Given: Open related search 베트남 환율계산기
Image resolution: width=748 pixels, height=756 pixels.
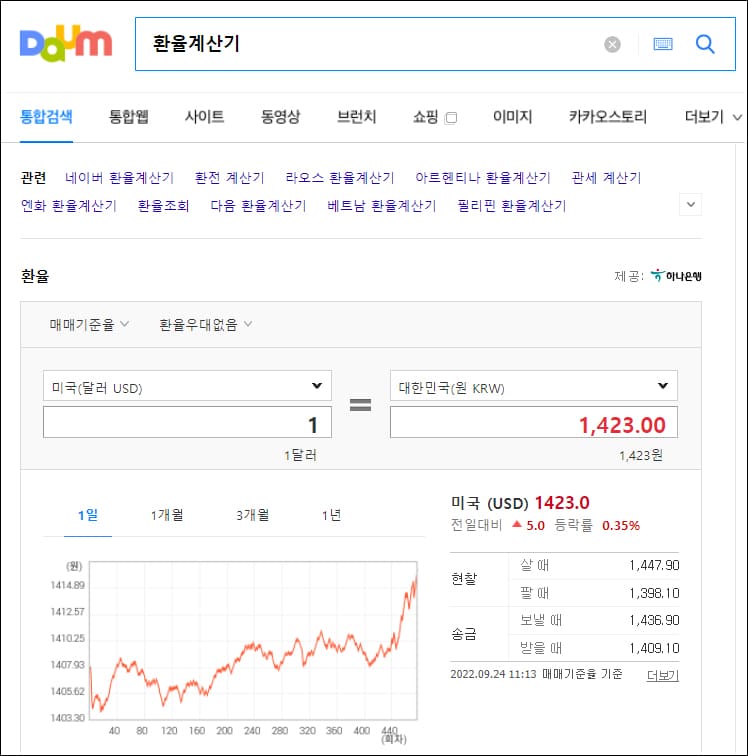Looking at the screenshot, I should click(x=381, y=206).
